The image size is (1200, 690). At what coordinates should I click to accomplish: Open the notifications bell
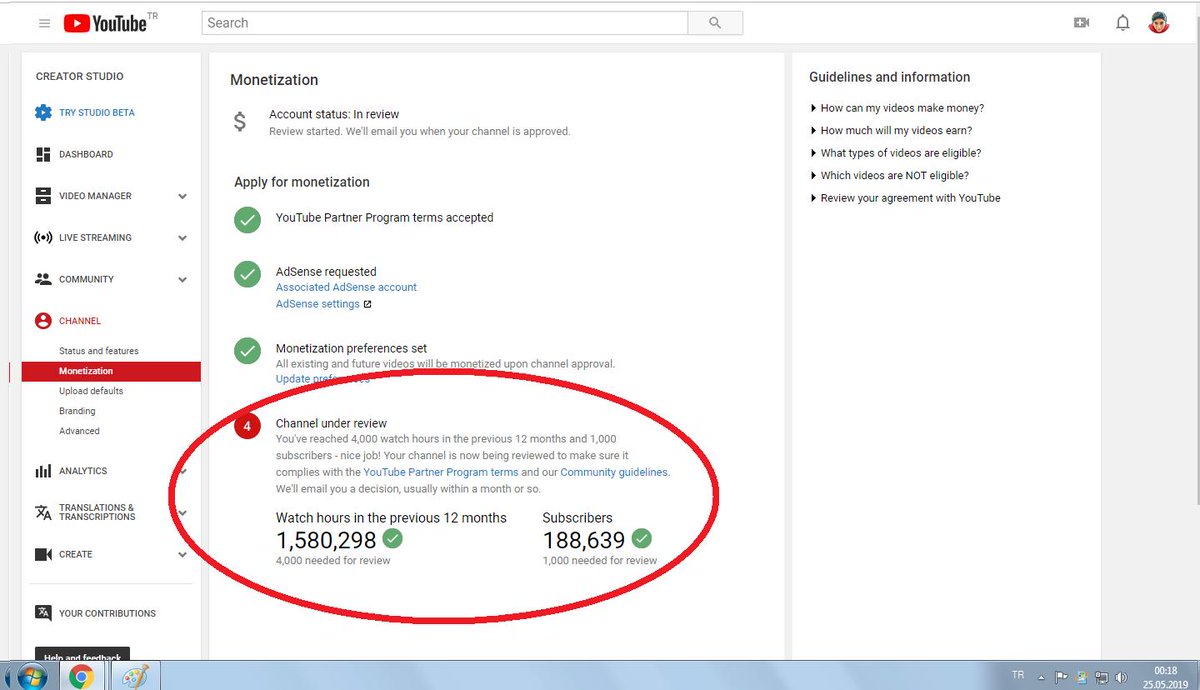pos(1123,23)
